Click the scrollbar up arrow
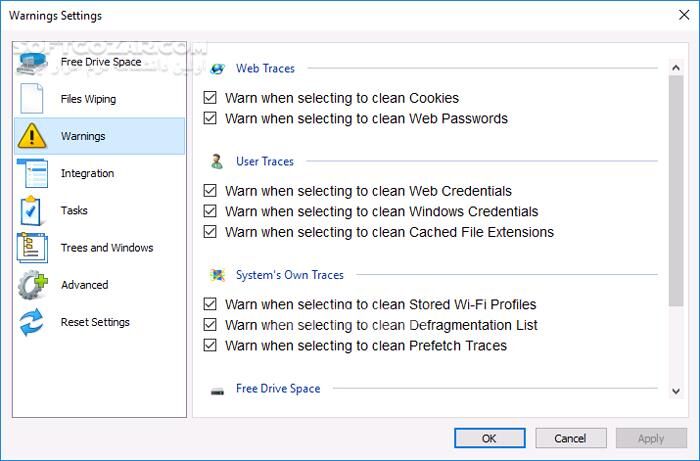 tap(677, 66)
